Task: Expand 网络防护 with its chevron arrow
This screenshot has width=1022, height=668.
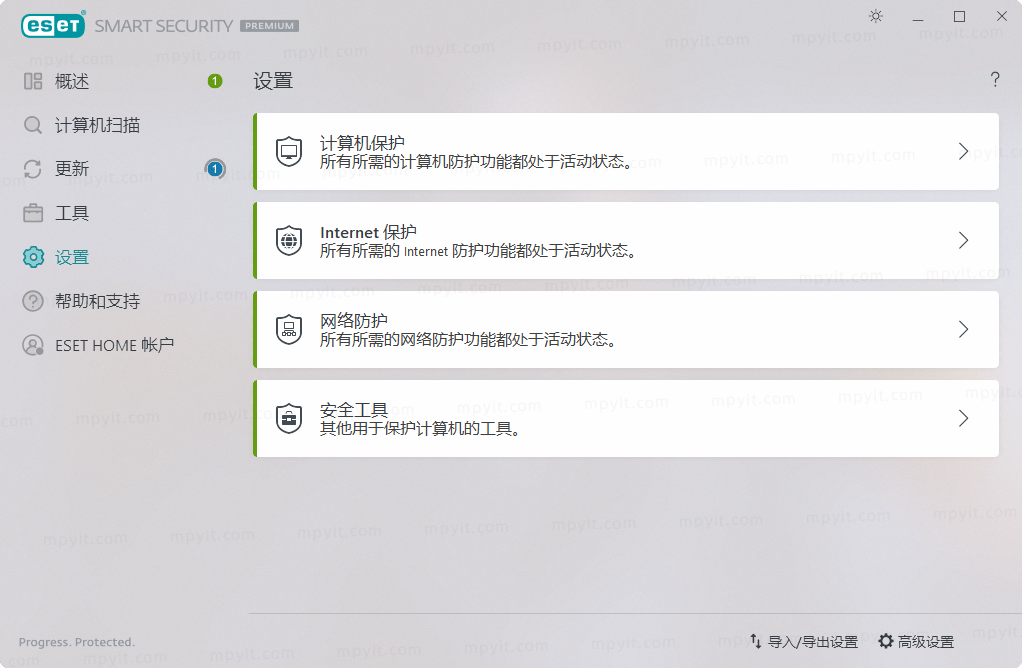Action: click(963, 329)
